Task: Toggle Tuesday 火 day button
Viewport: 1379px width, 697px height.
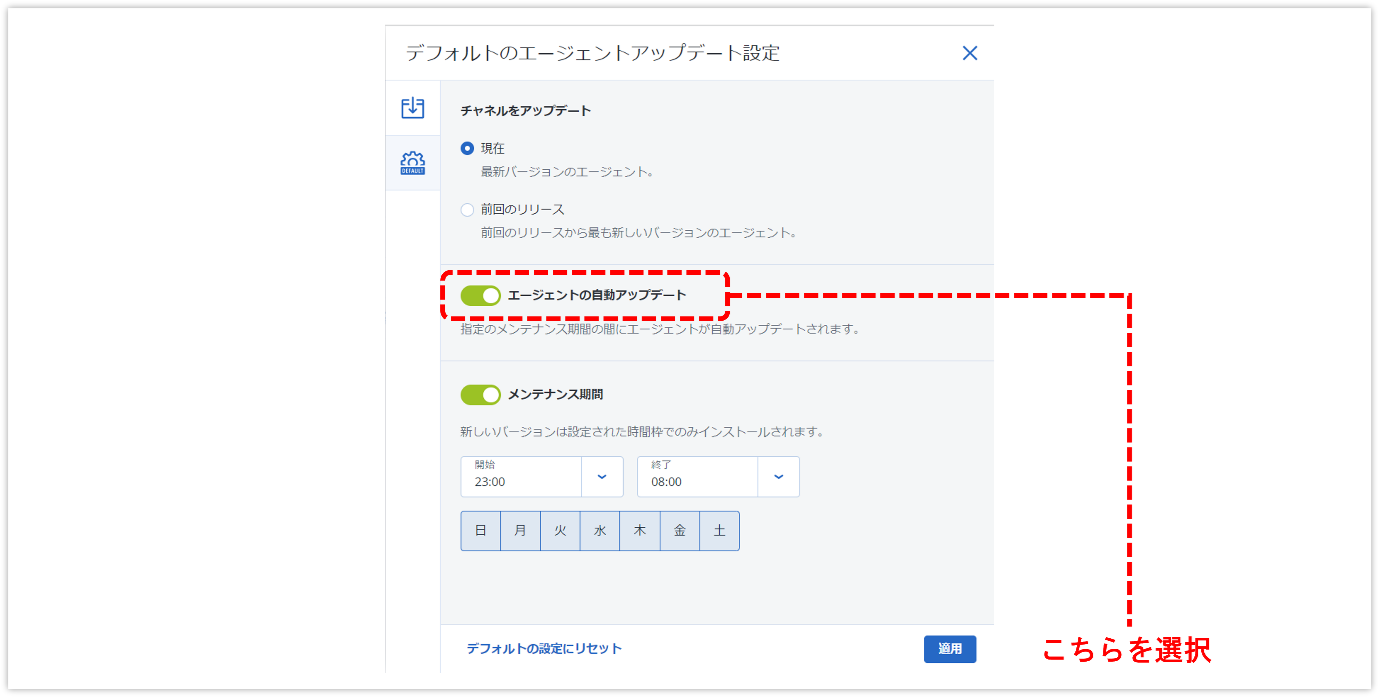Action: click(560, 531)
